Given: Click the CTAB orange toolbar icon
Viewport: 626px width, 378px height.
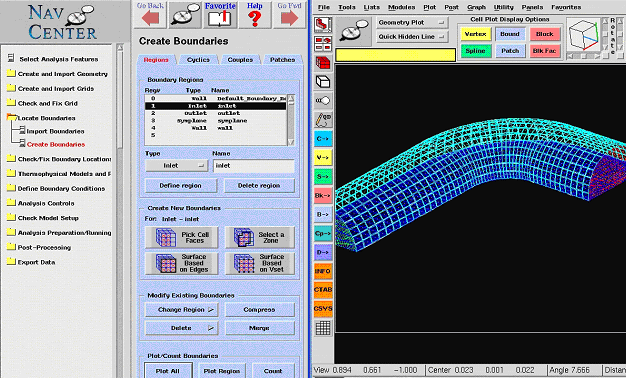Looking at the screenshot, I should pyautogui.click(x=323, y=290).
